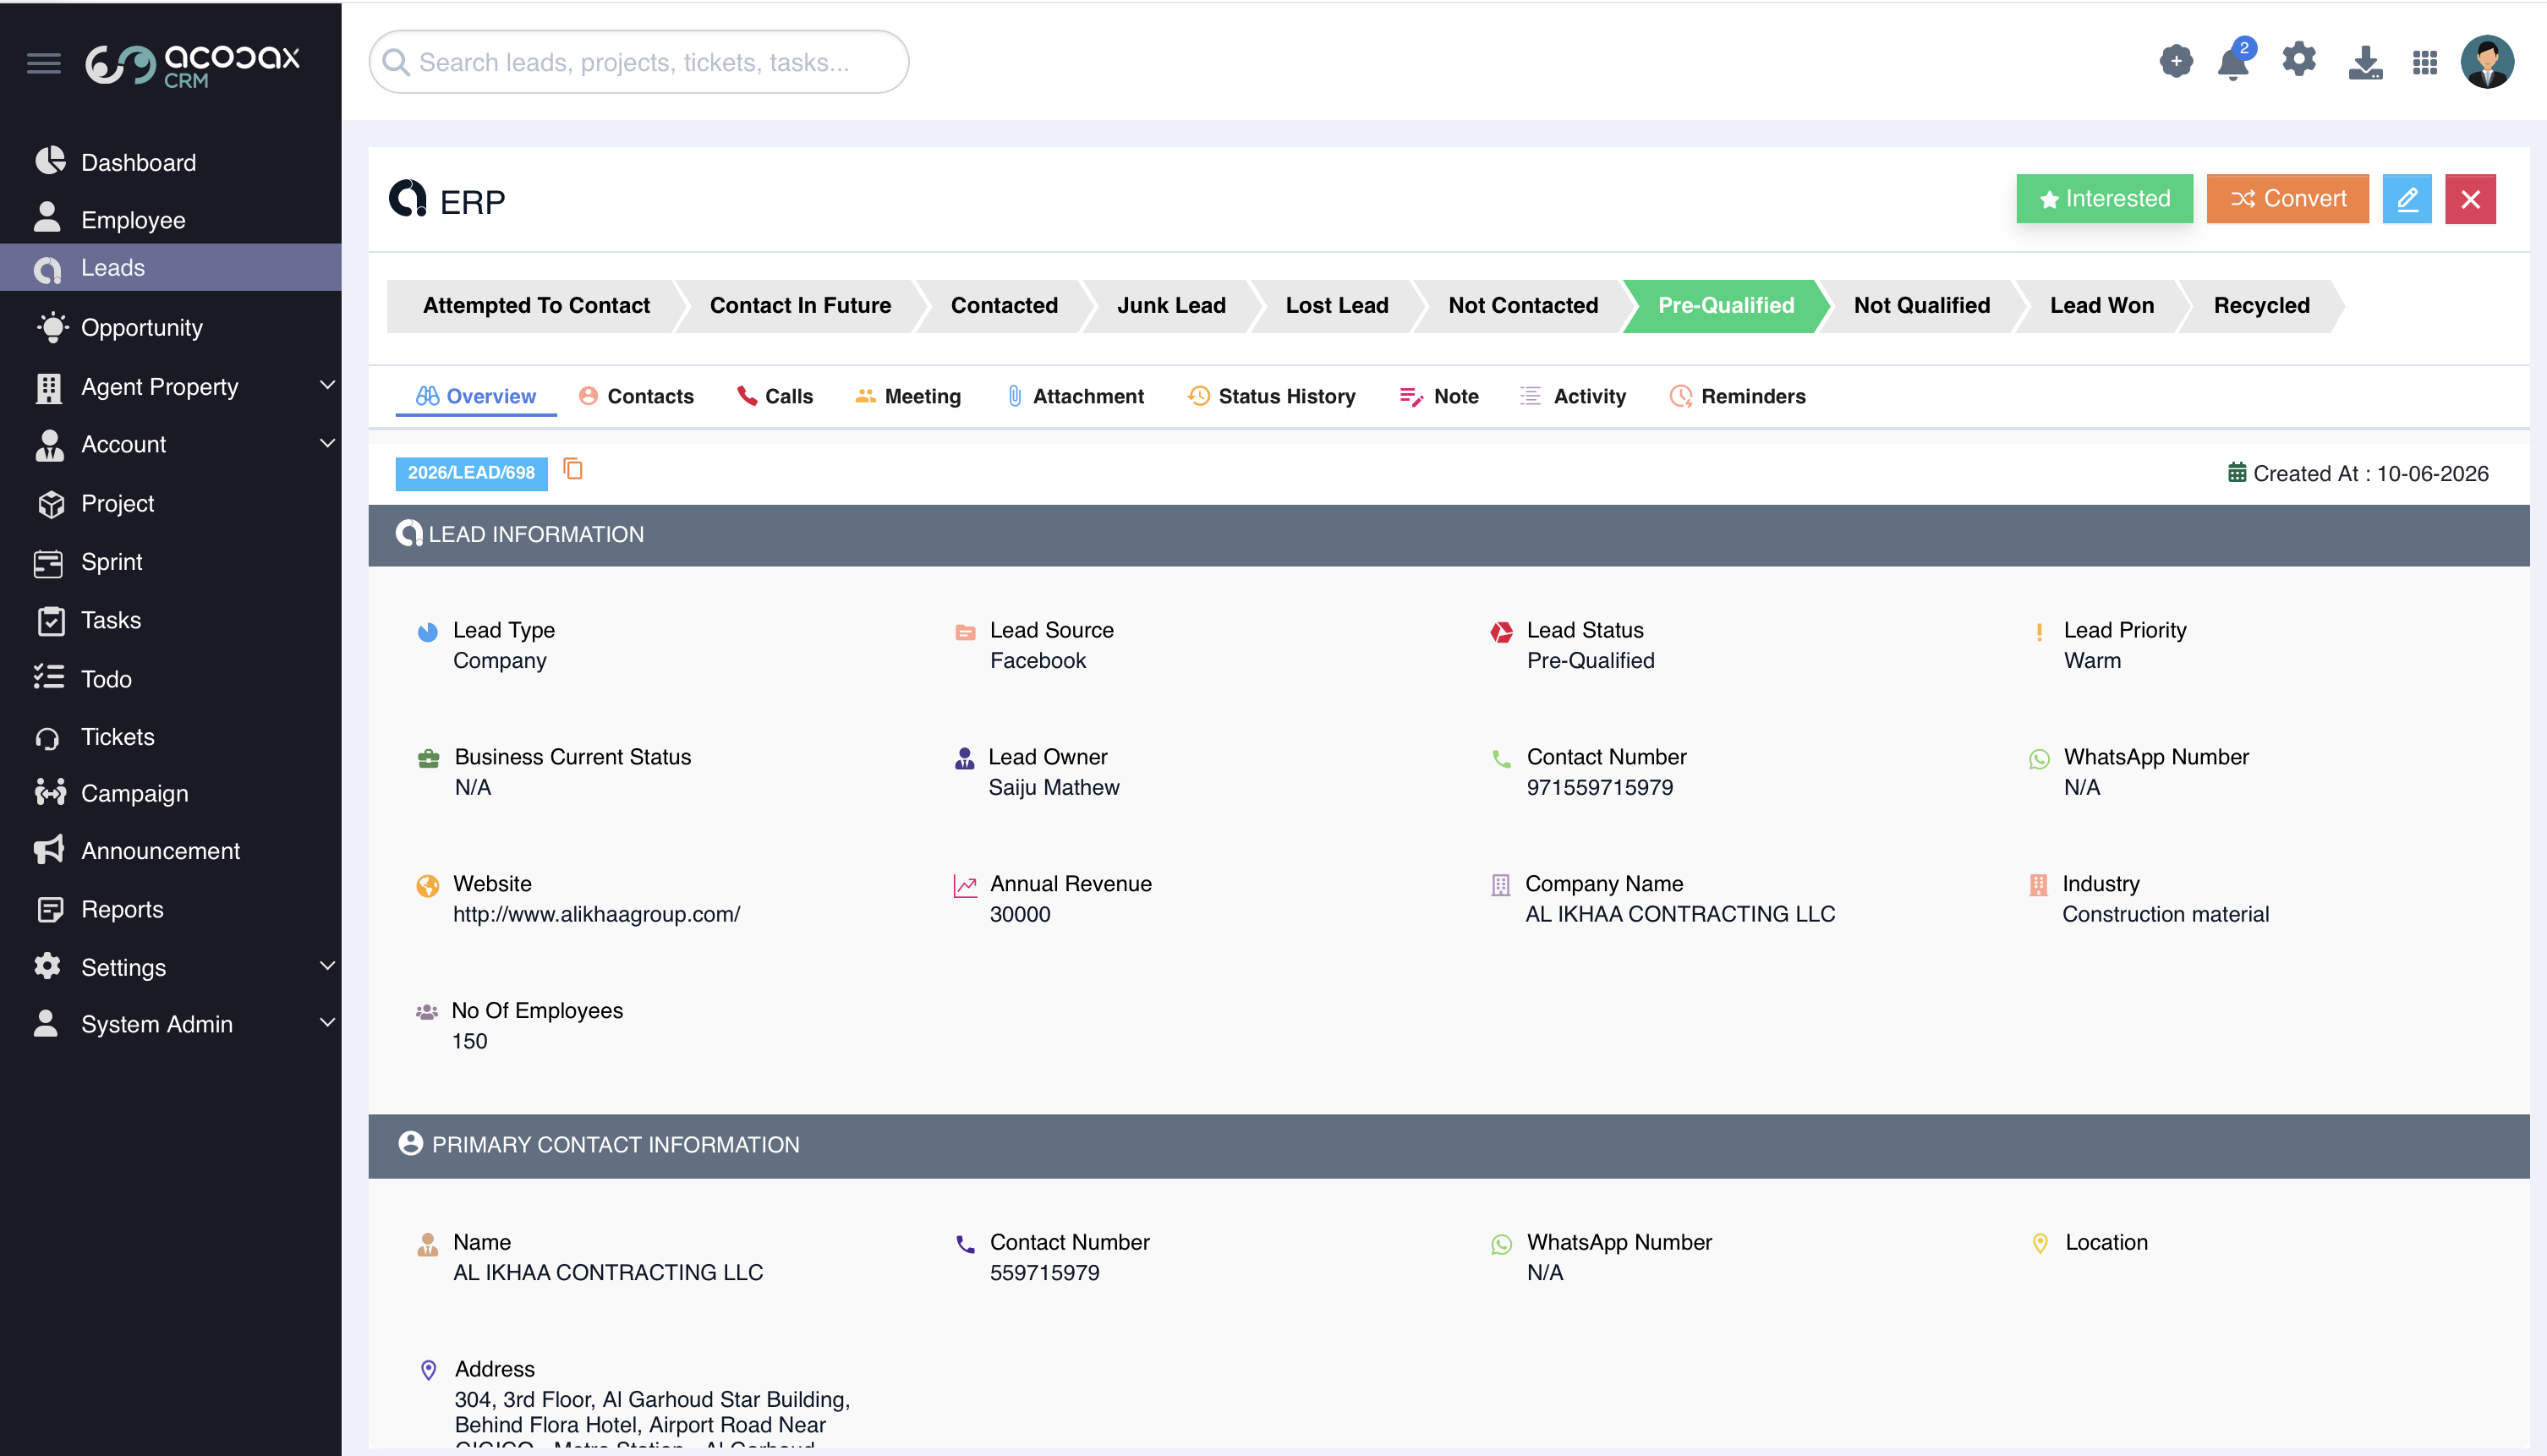Click the quick add plus icon
Image resolution: width=2547 pixels, height=1456 pixels.
coord(2175,62)
